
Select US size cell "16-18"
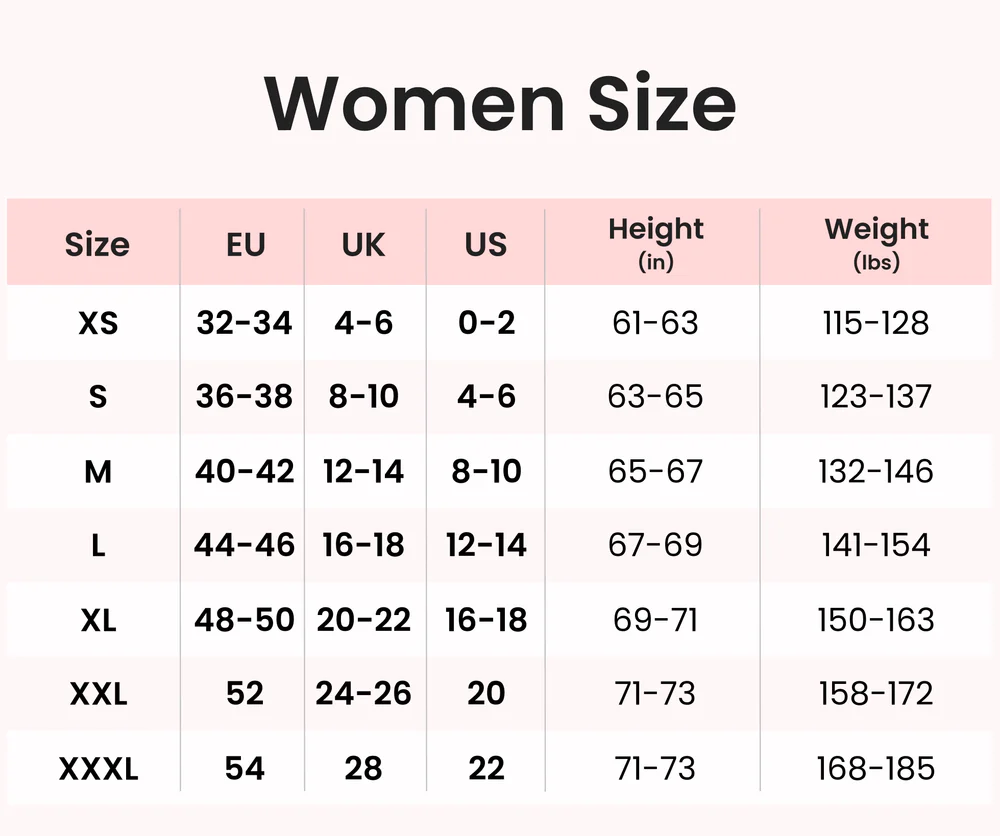click(x=486, y=620)
